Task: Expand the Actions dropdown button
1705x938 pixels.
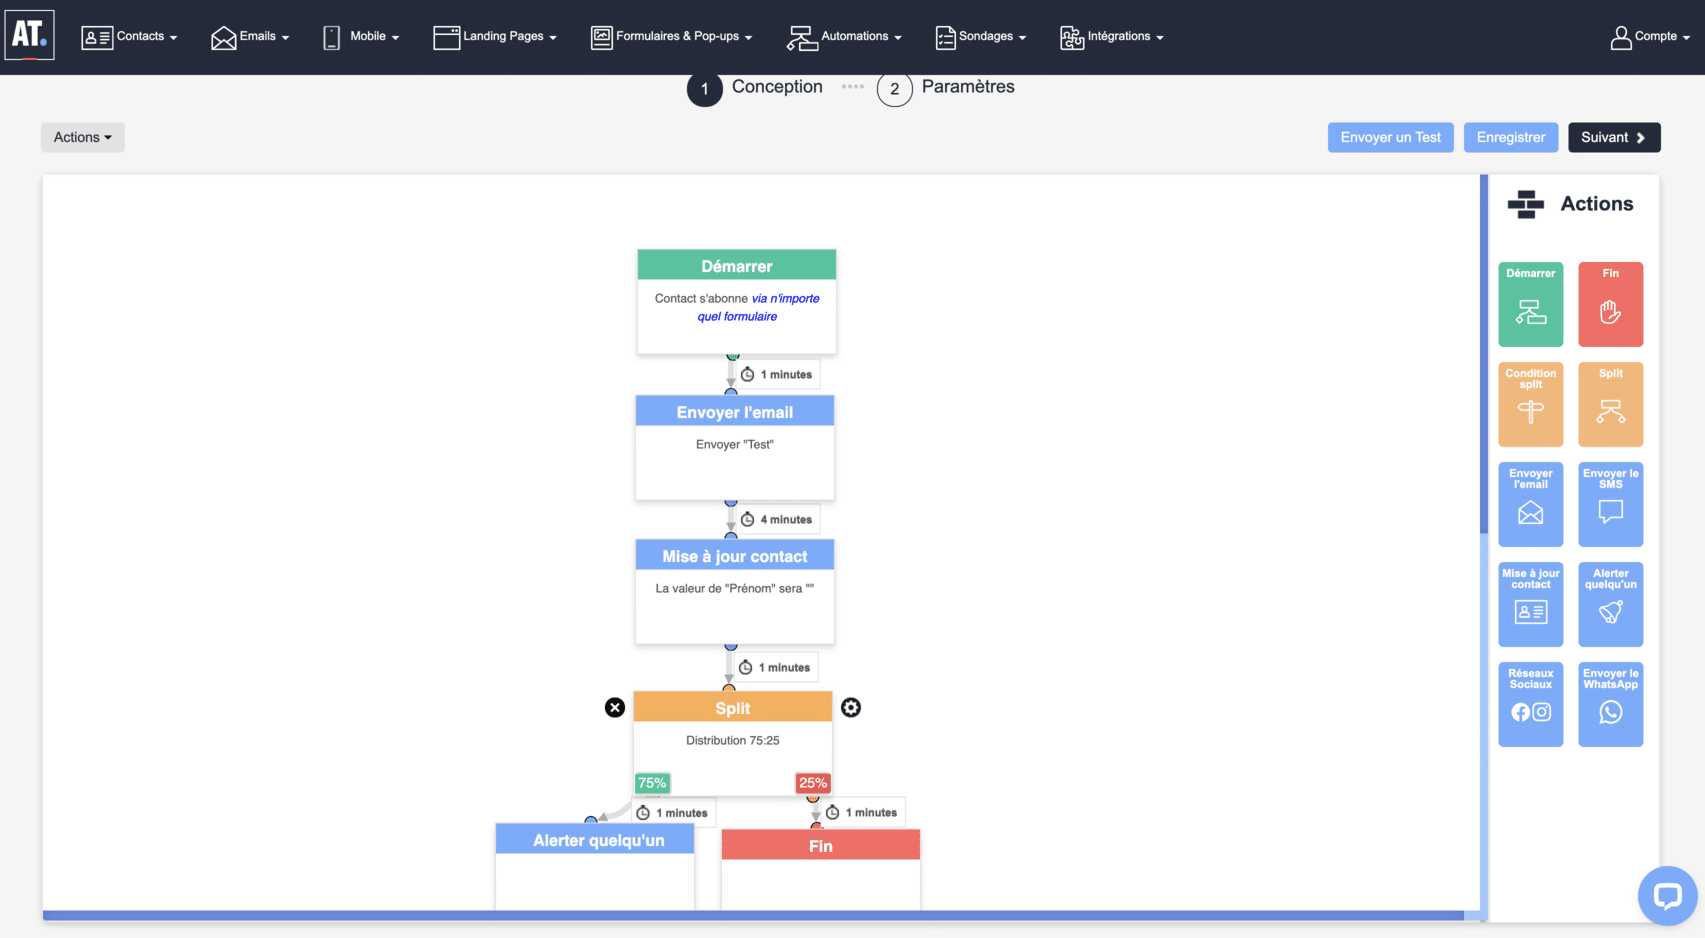Action: 83,137
